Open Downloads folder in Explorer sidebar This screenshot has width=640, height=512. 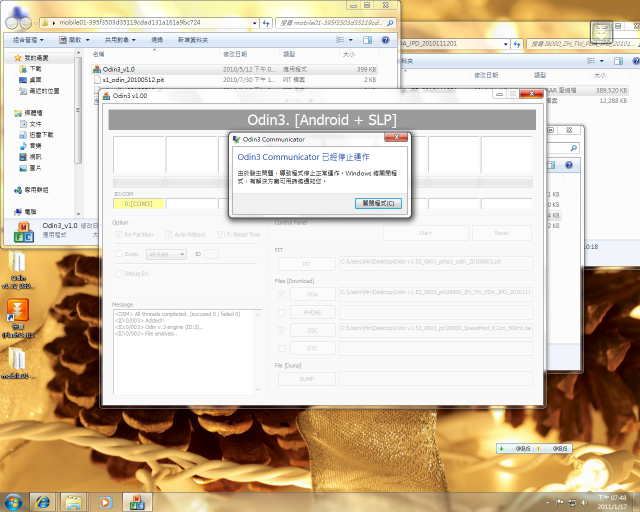[31, 69]
